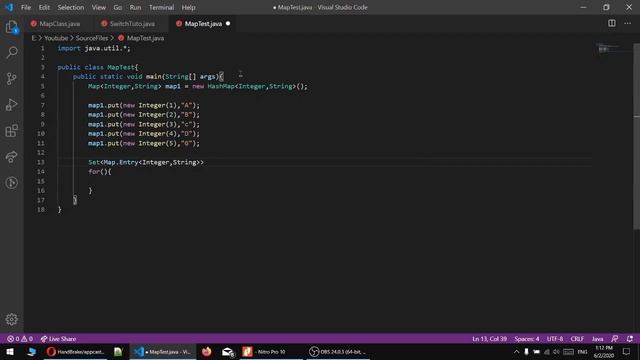Open the Windows Start button
Image resolution: width=640 pixels, height=360 pixels.
(10, 351)
